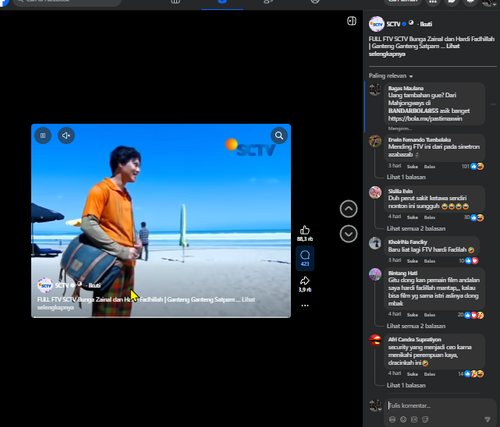Click Balas under Sisilia Evlin's comment
500x427 pixels.
(430, 217)
